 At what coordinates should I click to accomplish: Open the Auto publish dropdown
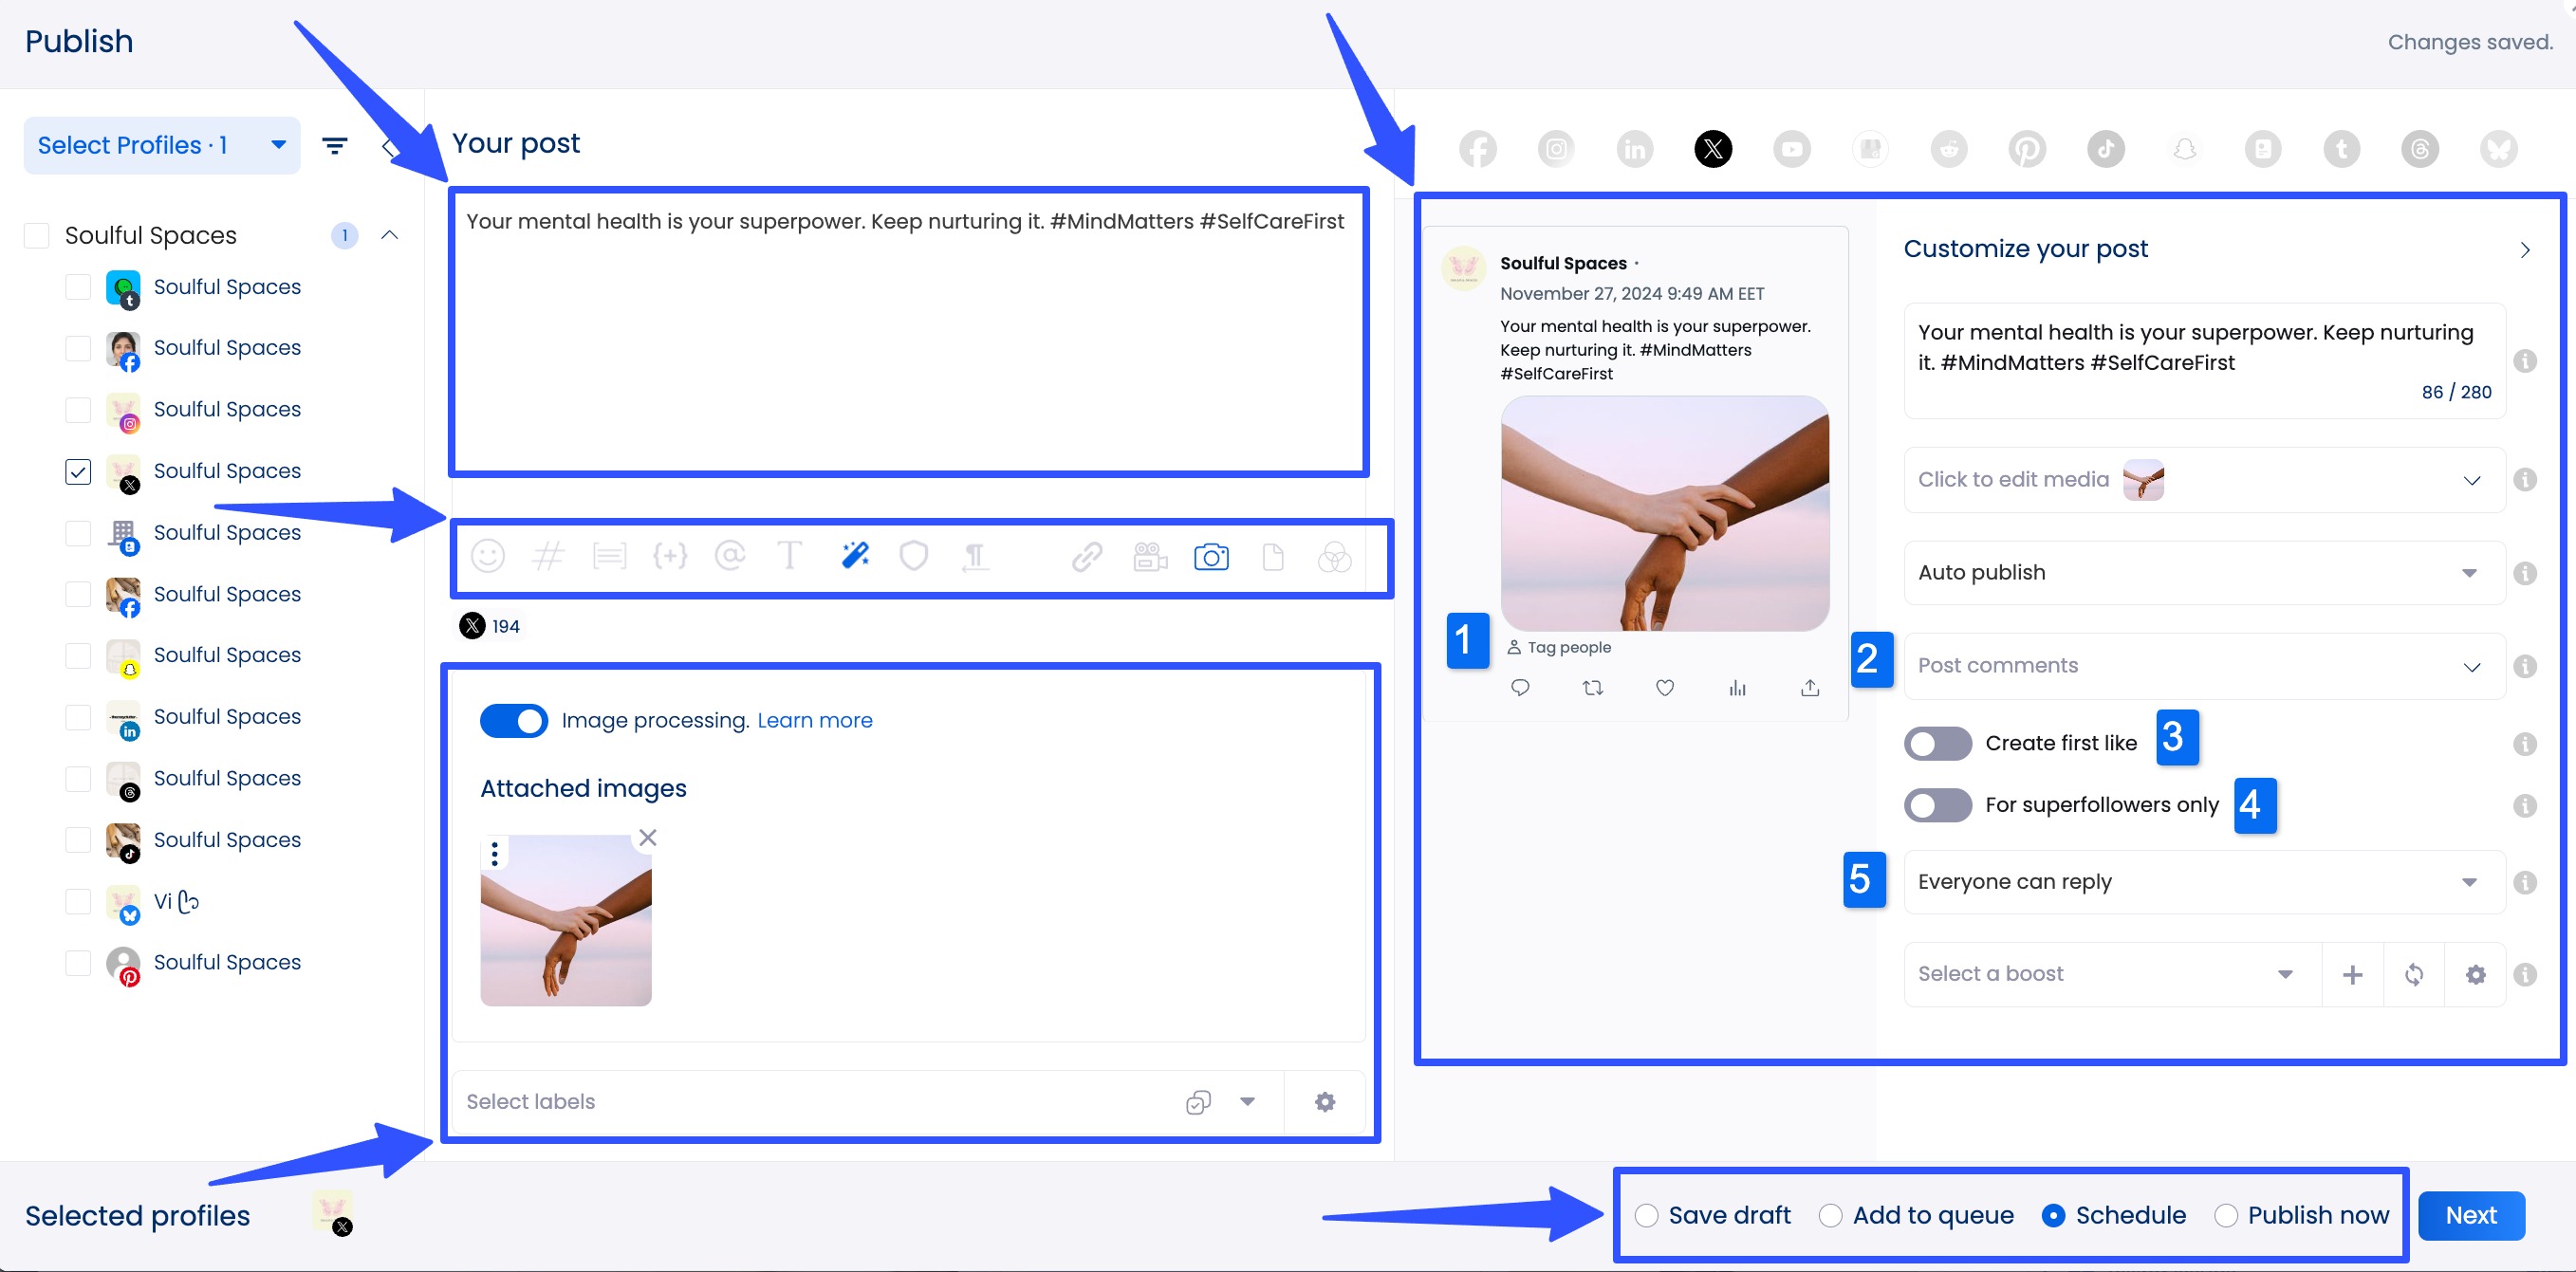click(x=2200, y=572)
